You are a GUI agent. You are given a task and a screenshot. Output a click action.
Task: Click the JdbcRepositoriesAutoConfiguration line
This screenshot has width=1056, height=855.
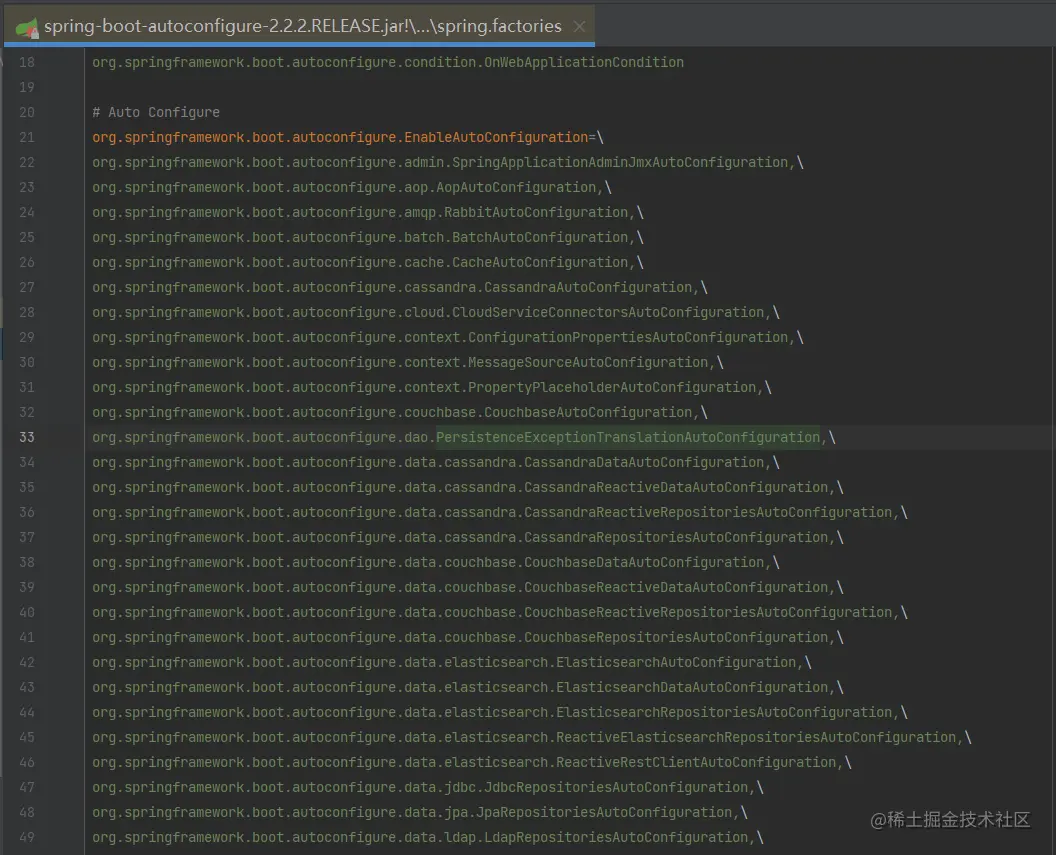(x=428, y=787)
